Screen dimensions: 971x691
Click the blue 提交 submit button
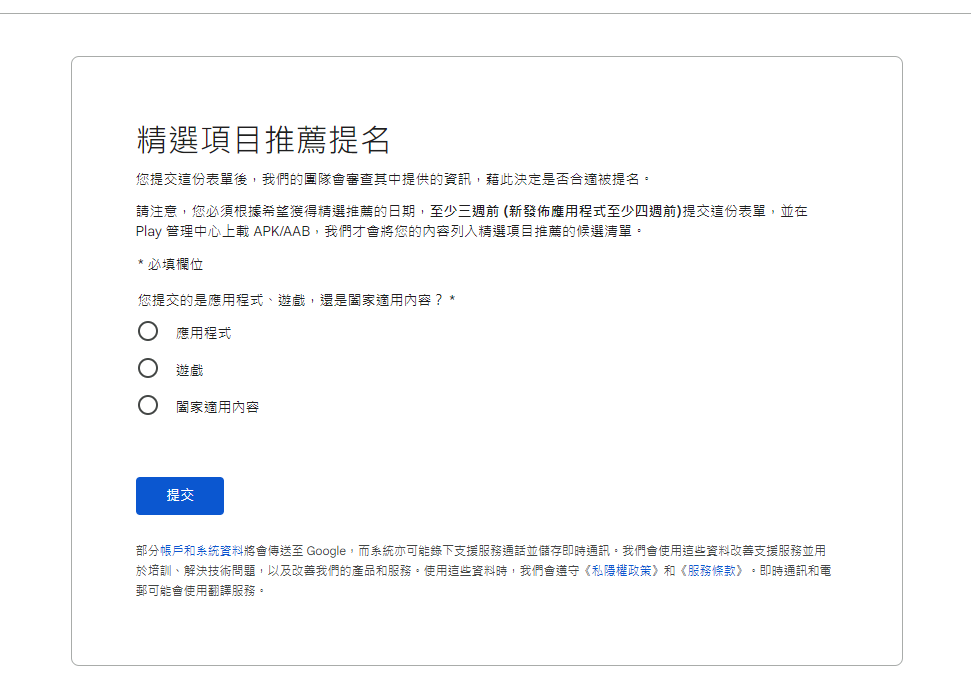click(x=180, y=496)
